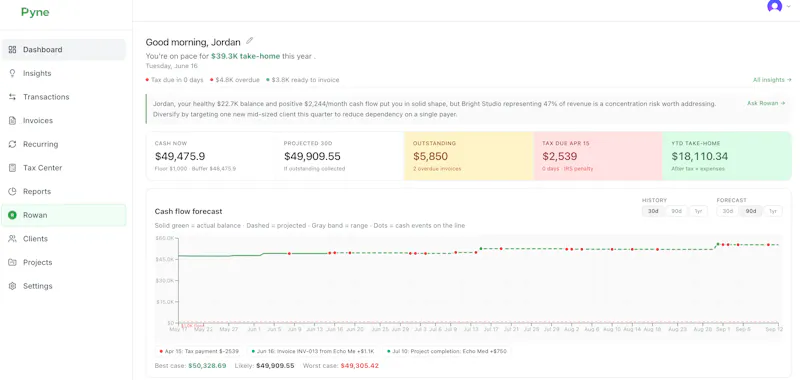The width and height of the screenshot is (800, 380).
Task: Set History range to 1yr
Action: point(698,211)
